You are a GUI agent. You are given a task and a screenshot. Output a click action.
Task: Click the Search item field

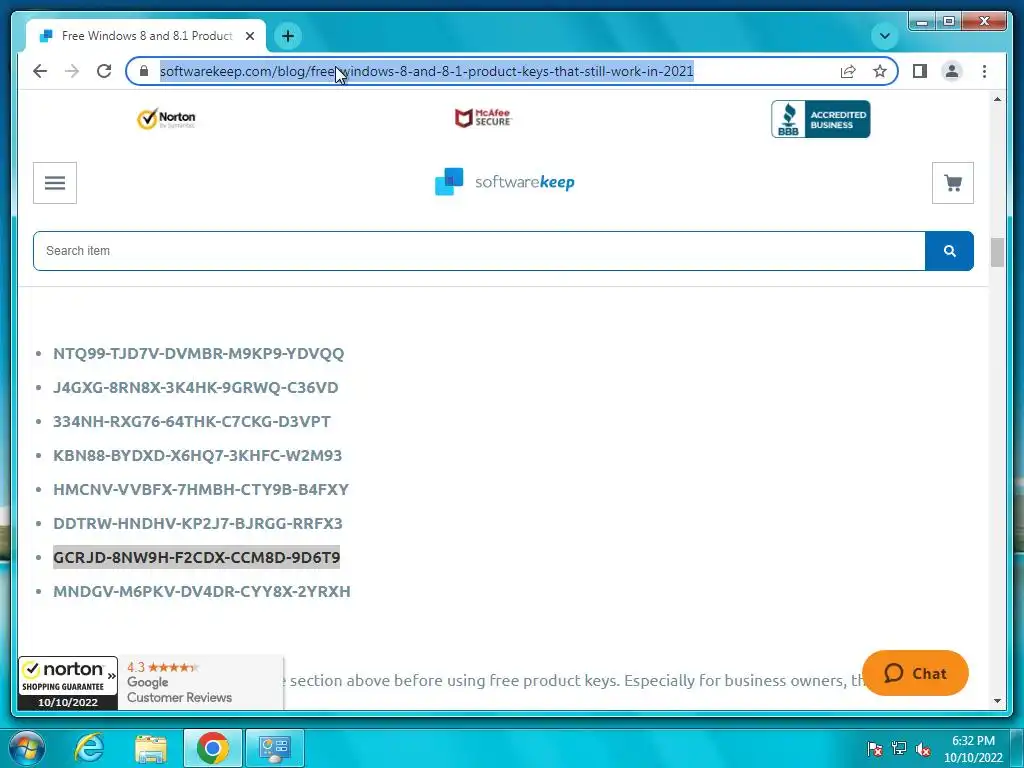point(479,251)
